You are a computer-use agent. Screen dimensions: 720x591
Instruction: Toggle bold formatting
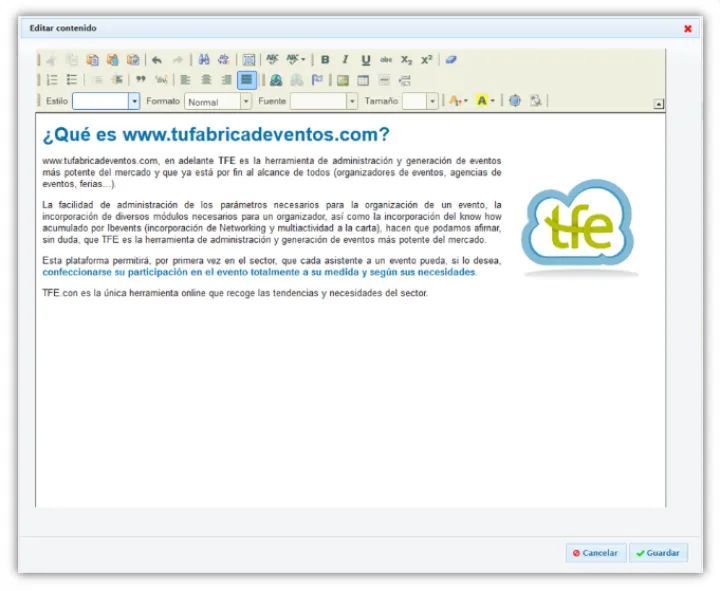pyautogui.click(x=325, y=60)
